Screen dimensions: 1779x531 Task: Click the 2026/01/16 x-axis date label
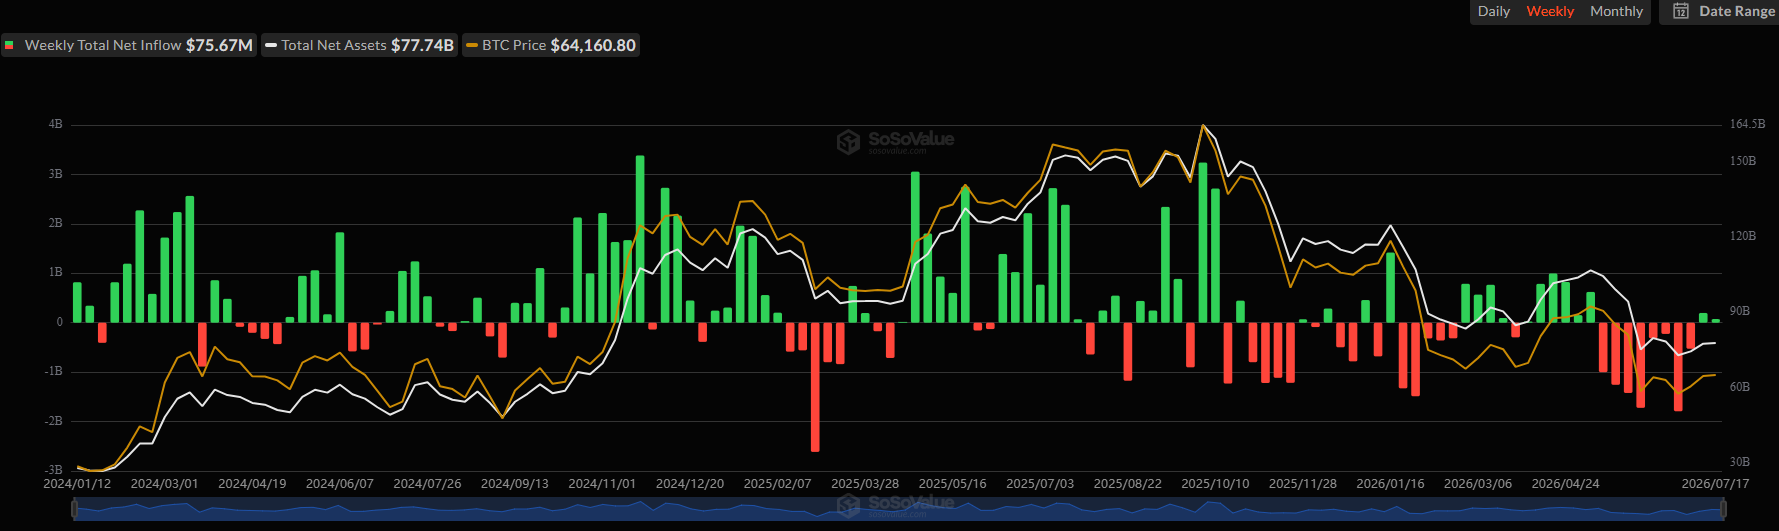[x=1390, y=484]
